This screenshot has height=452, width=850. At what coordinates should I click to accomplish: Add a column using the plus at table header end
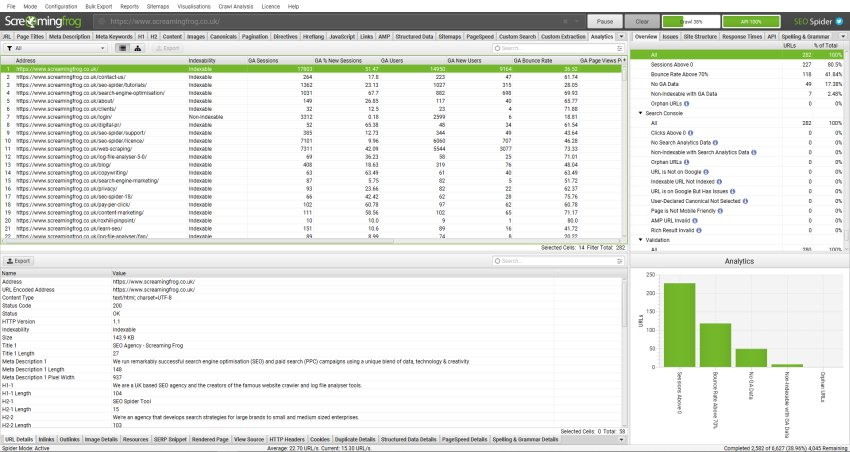(624, 60)
